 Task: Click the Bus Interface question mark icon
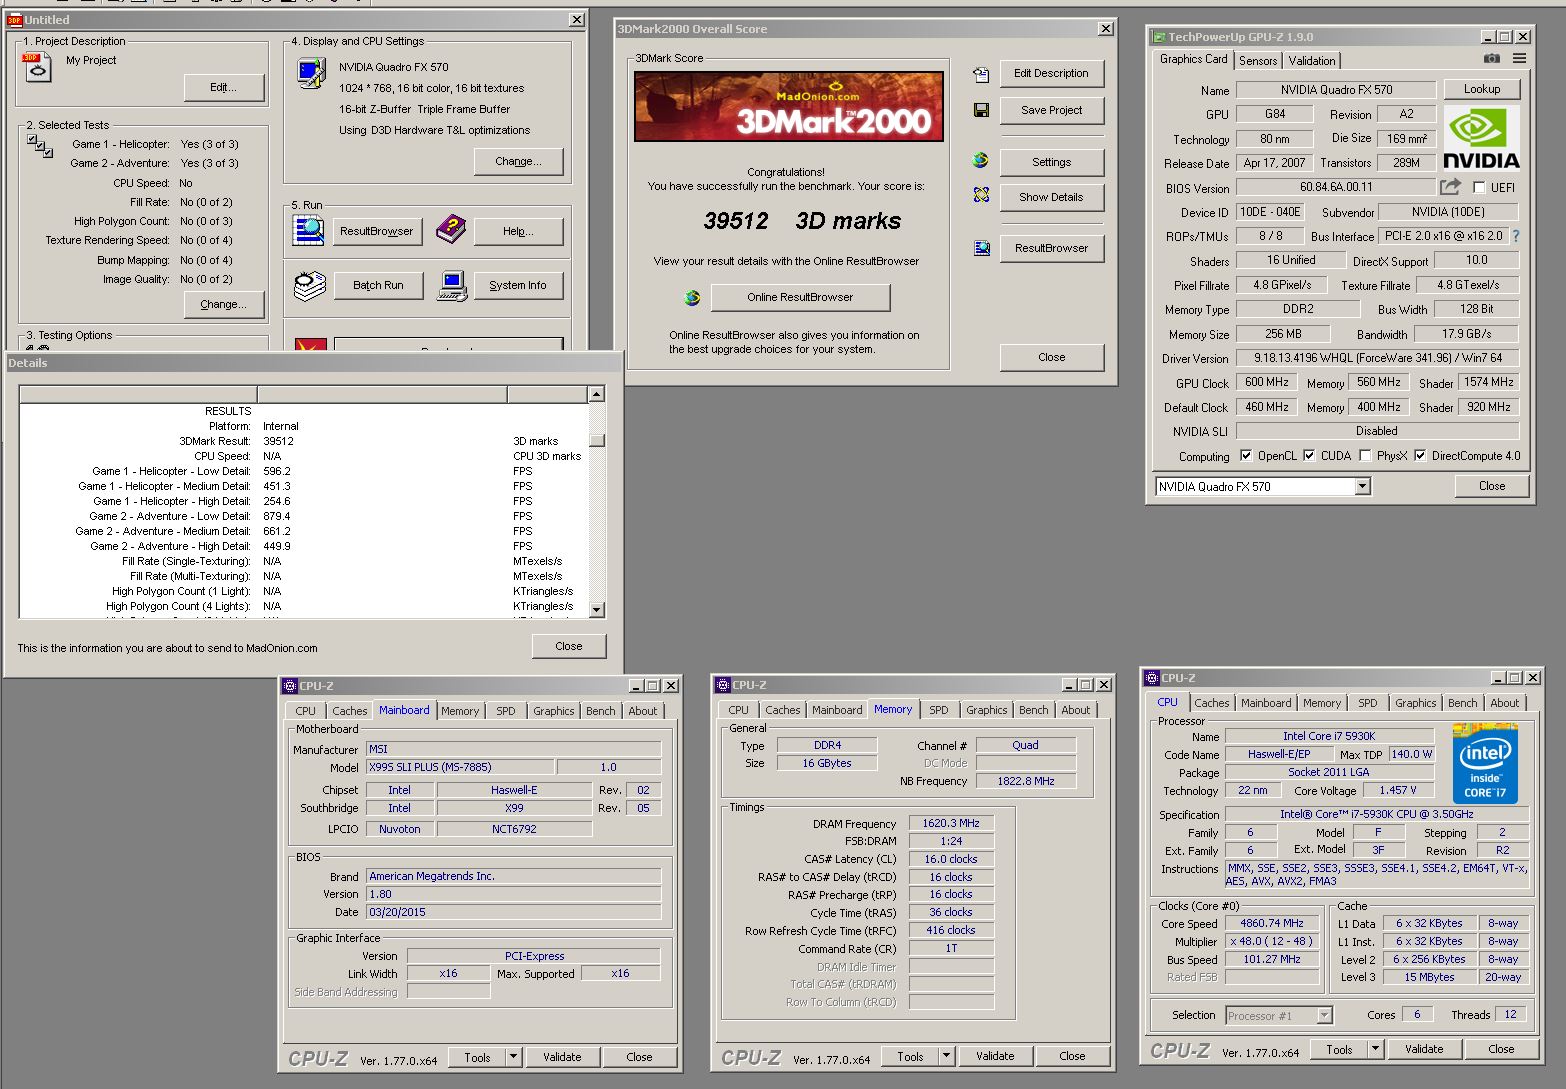1516,236
